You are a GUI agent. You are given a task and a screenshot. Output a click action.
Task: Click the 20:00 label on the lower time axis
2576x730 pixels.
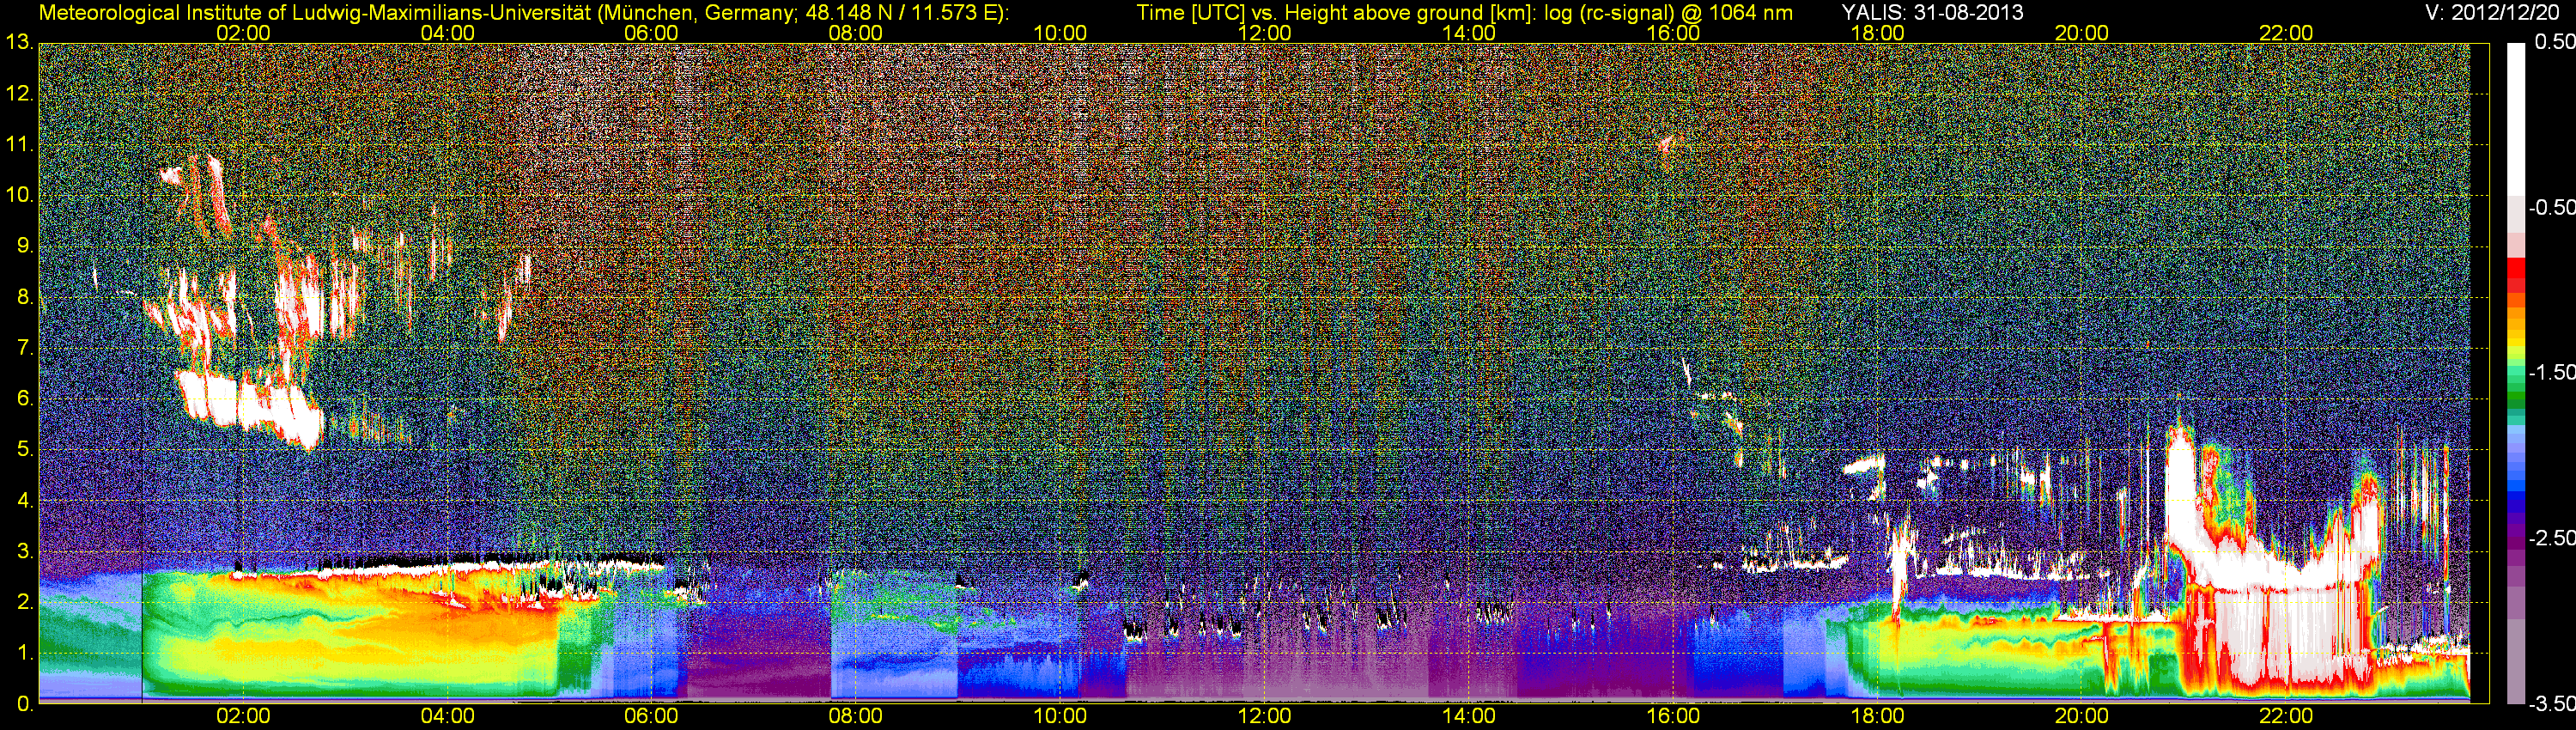2082,716
